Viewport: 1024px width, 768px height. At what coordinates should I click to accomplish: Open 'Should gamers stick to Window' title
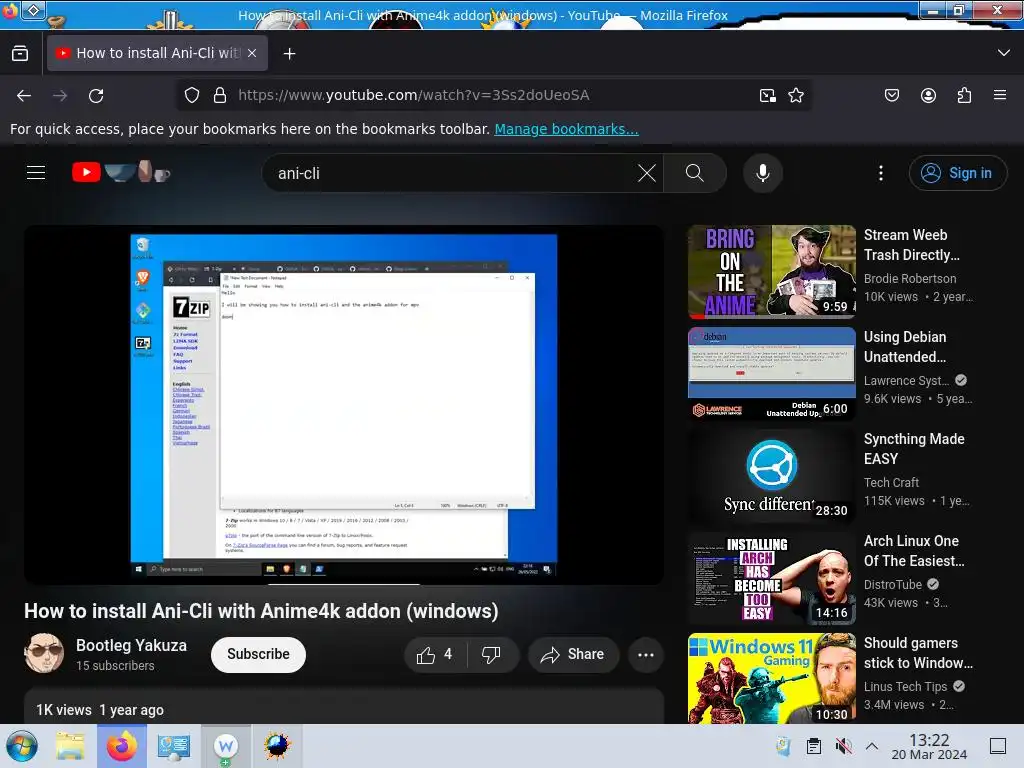click(918, 652)
